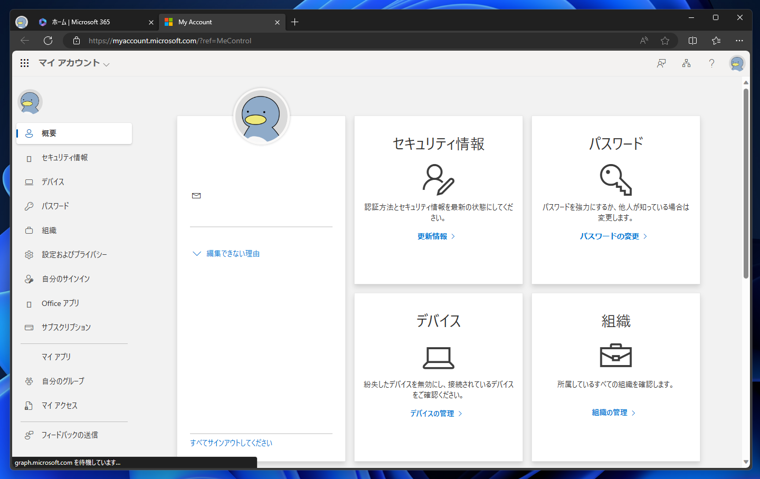This screenshot has height=479, width=760.
Task: Click the briefcase icon on 組織 card
Action: tap(616, 356)
